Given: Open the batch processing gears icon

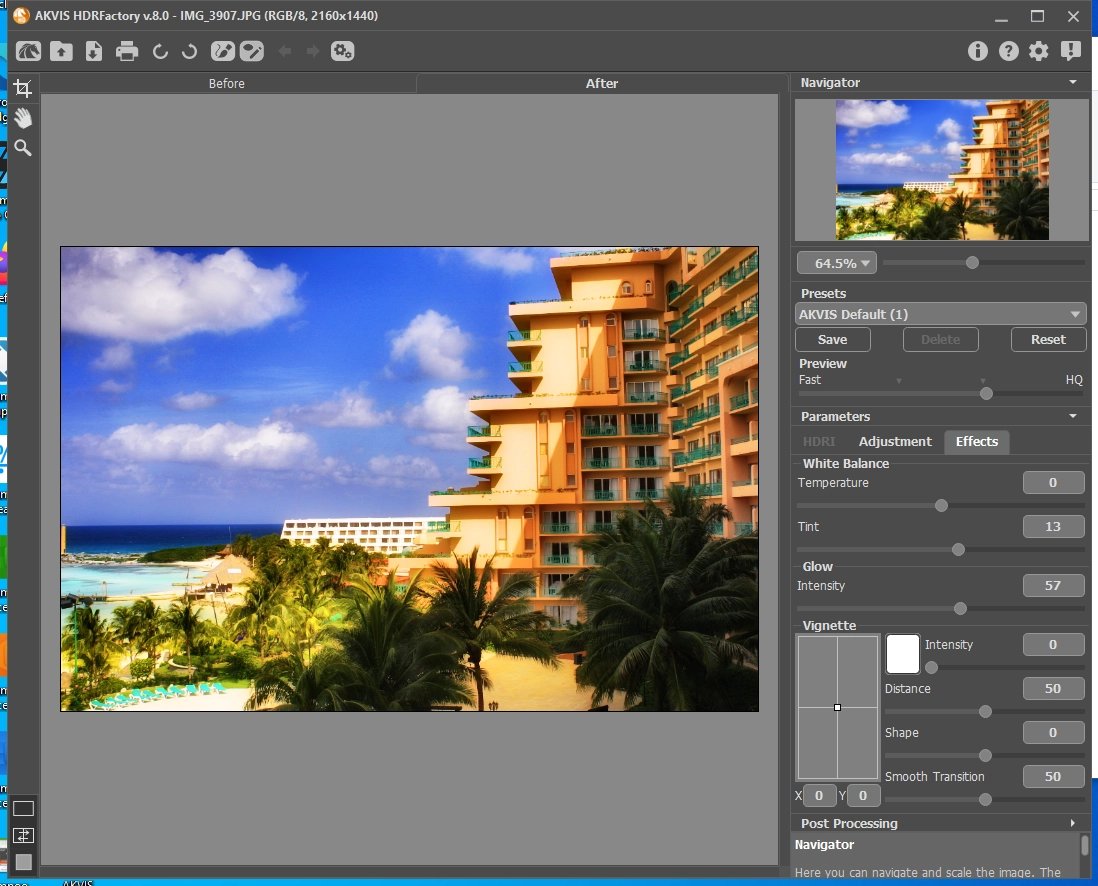Looking at the screenshot, I should pos(342,51).
